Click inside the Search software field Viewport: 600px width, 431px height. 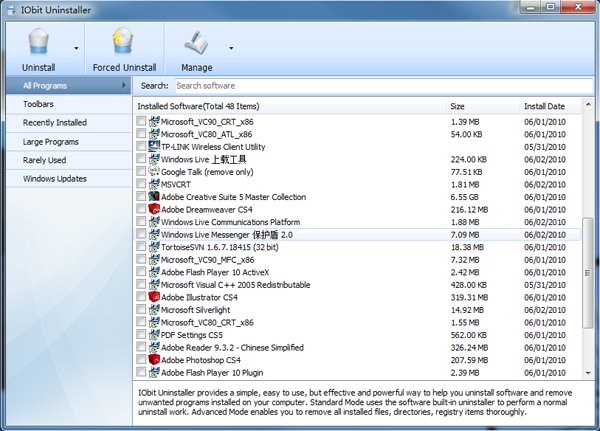tap(384, 86)
